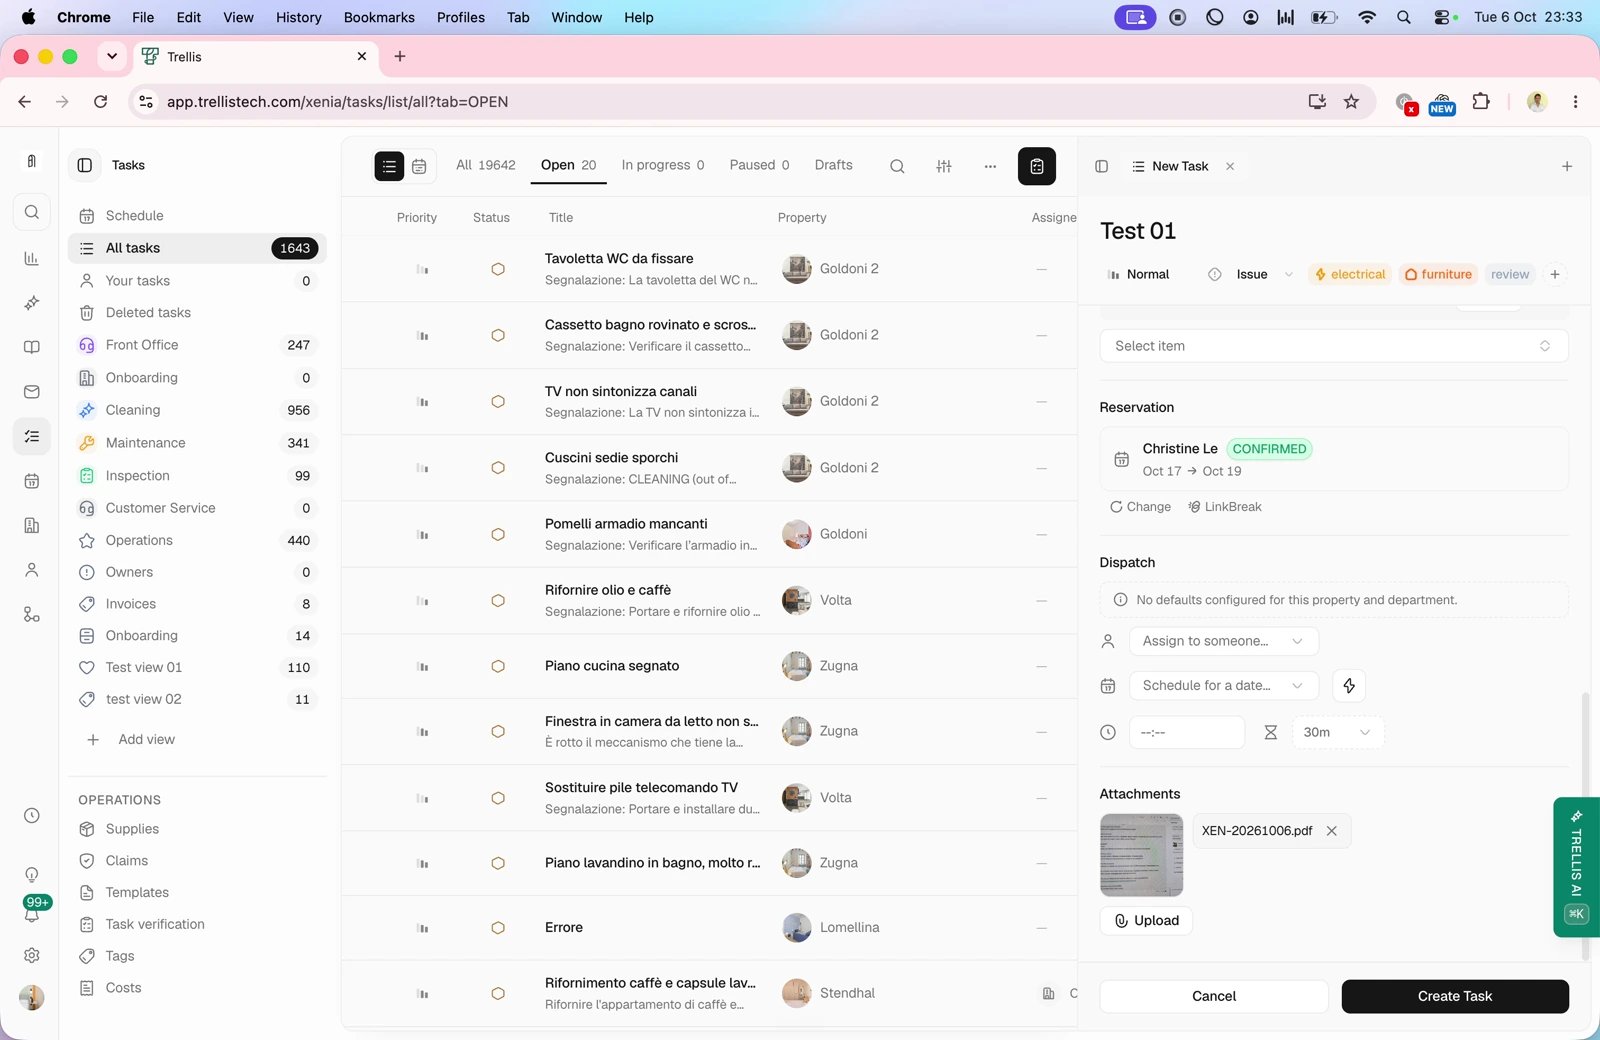
Task: Click the Cancel button
Action: pos(1214,996)
